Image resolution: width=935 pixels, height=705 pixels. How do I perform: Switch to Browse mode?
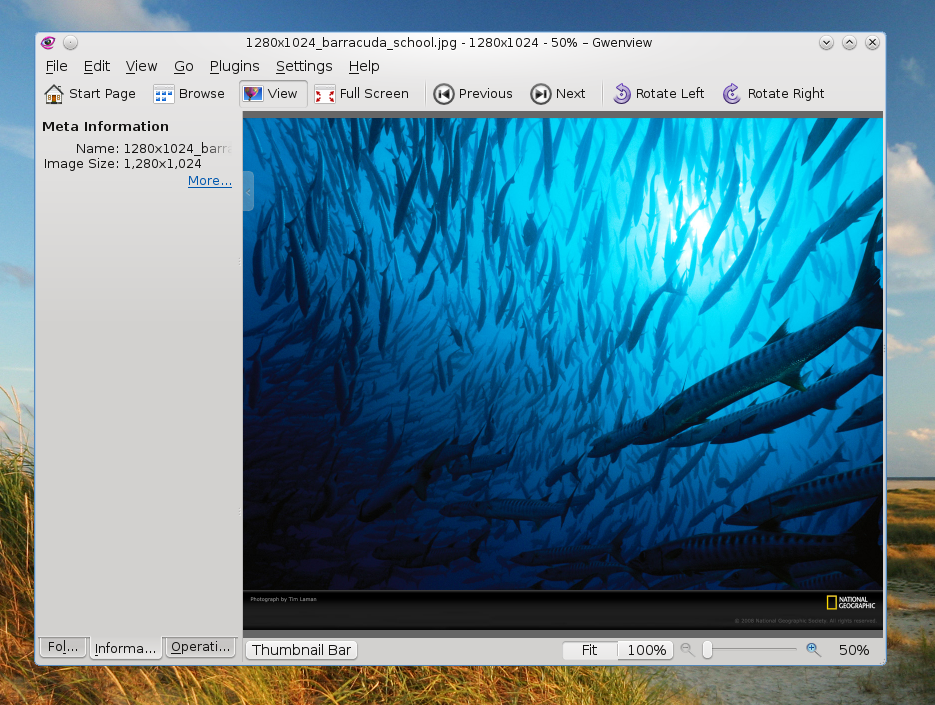[188, 94]
